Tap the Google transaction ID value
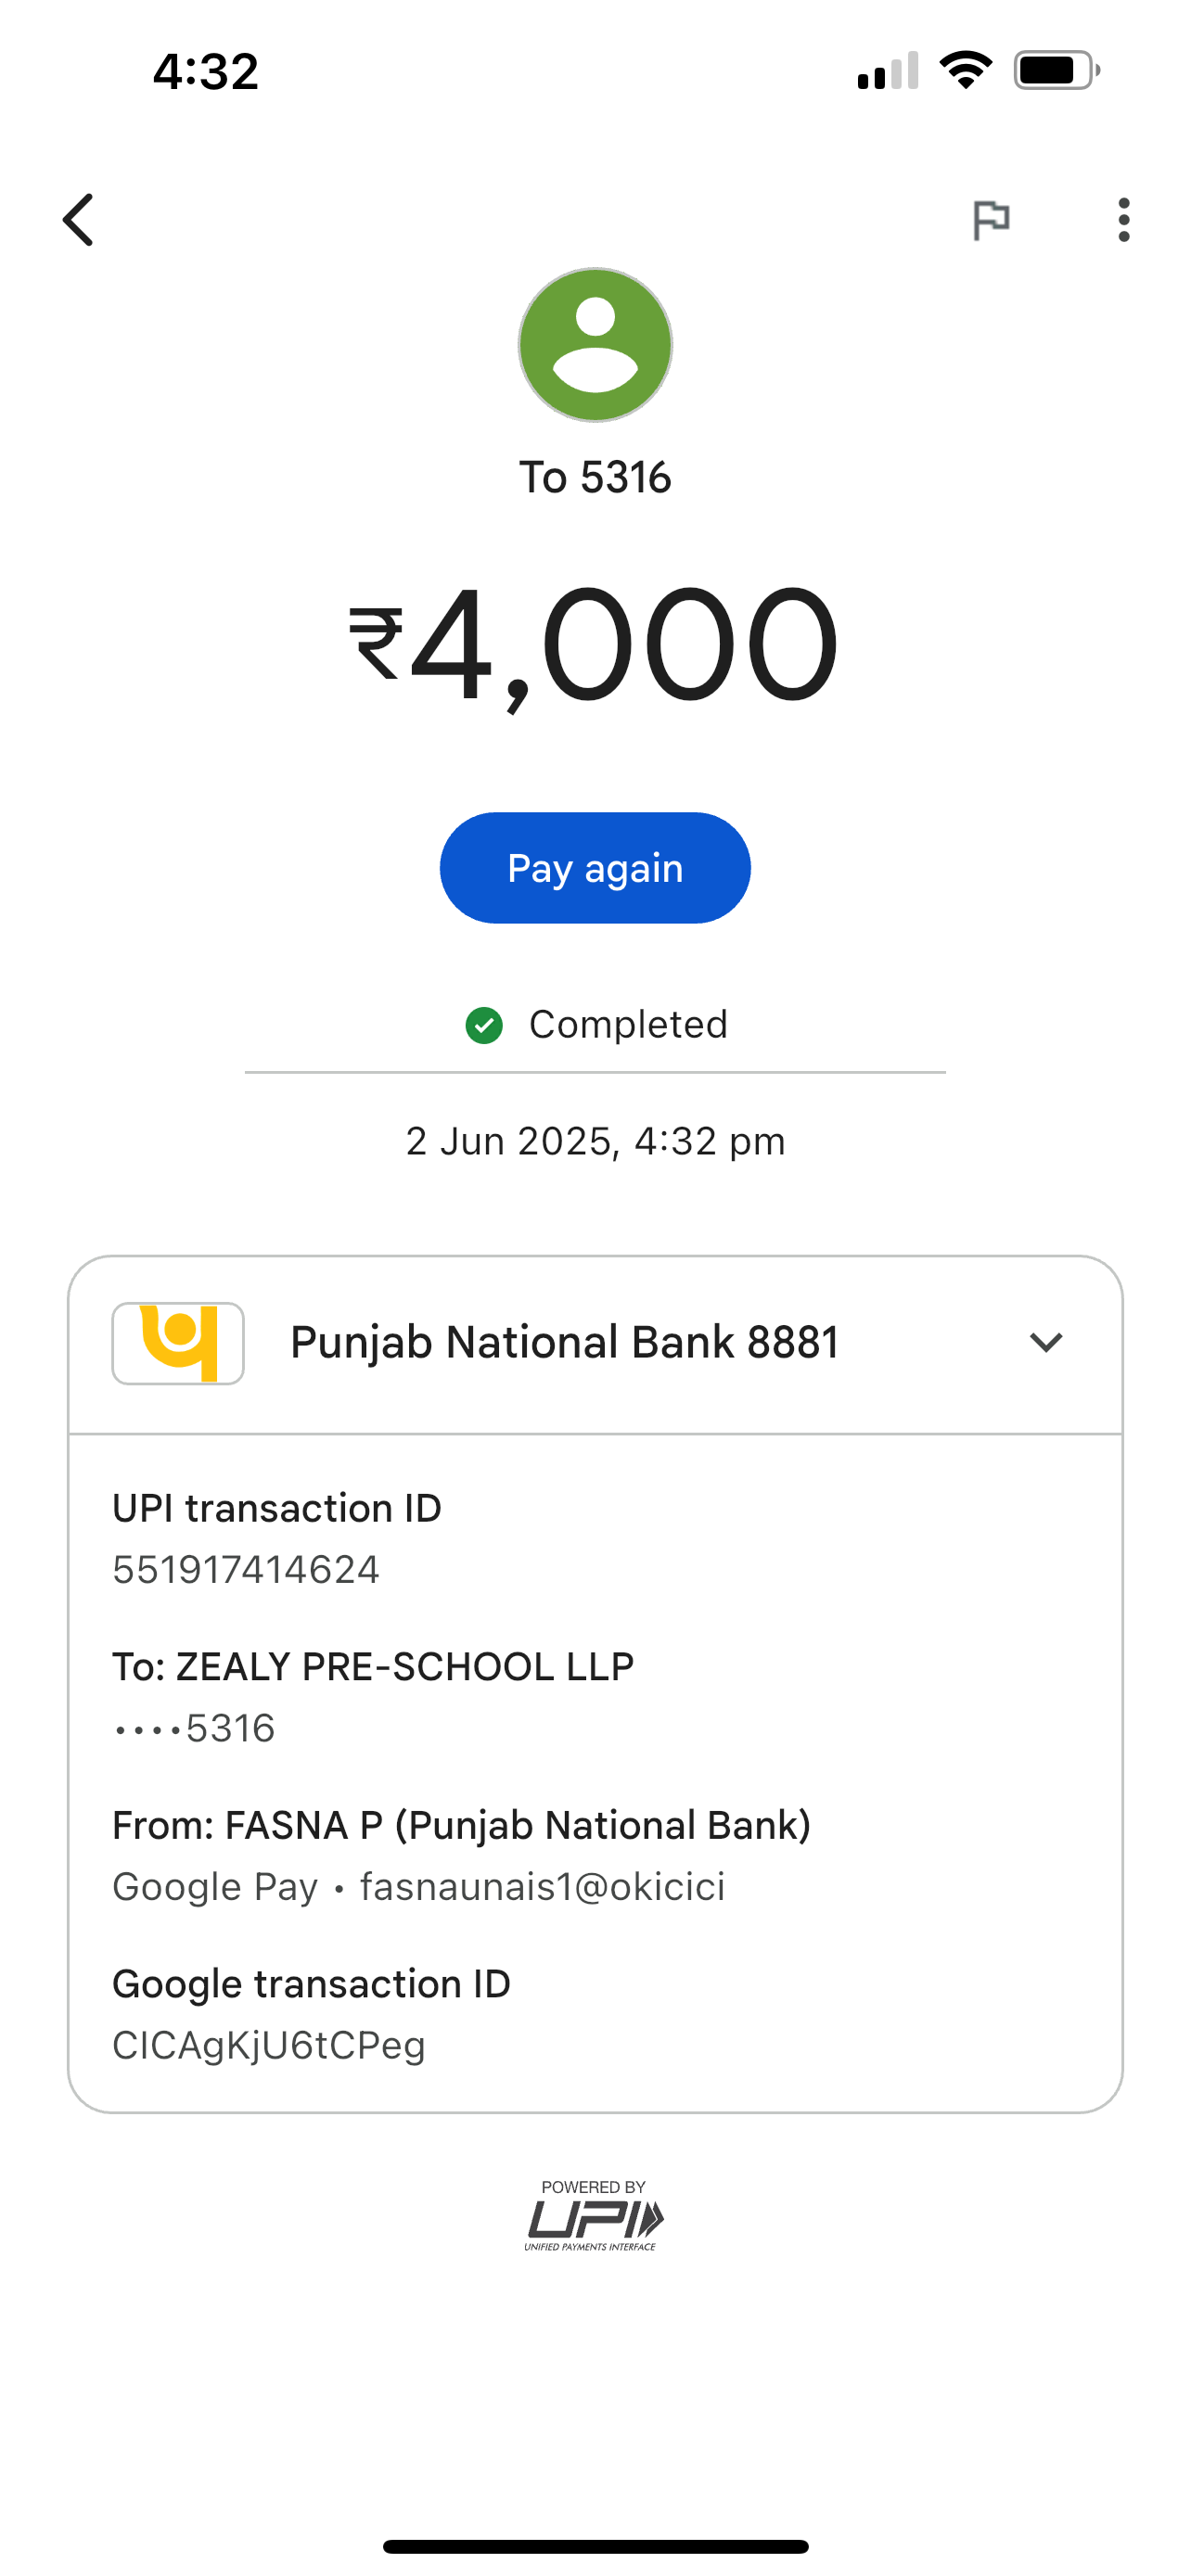This screenshot has width=1191, height=2576. (269, 2046)
